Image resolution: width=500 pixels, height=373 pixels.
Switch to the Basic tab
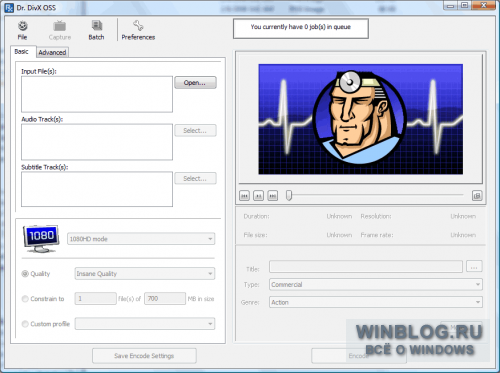pos(21,52)
